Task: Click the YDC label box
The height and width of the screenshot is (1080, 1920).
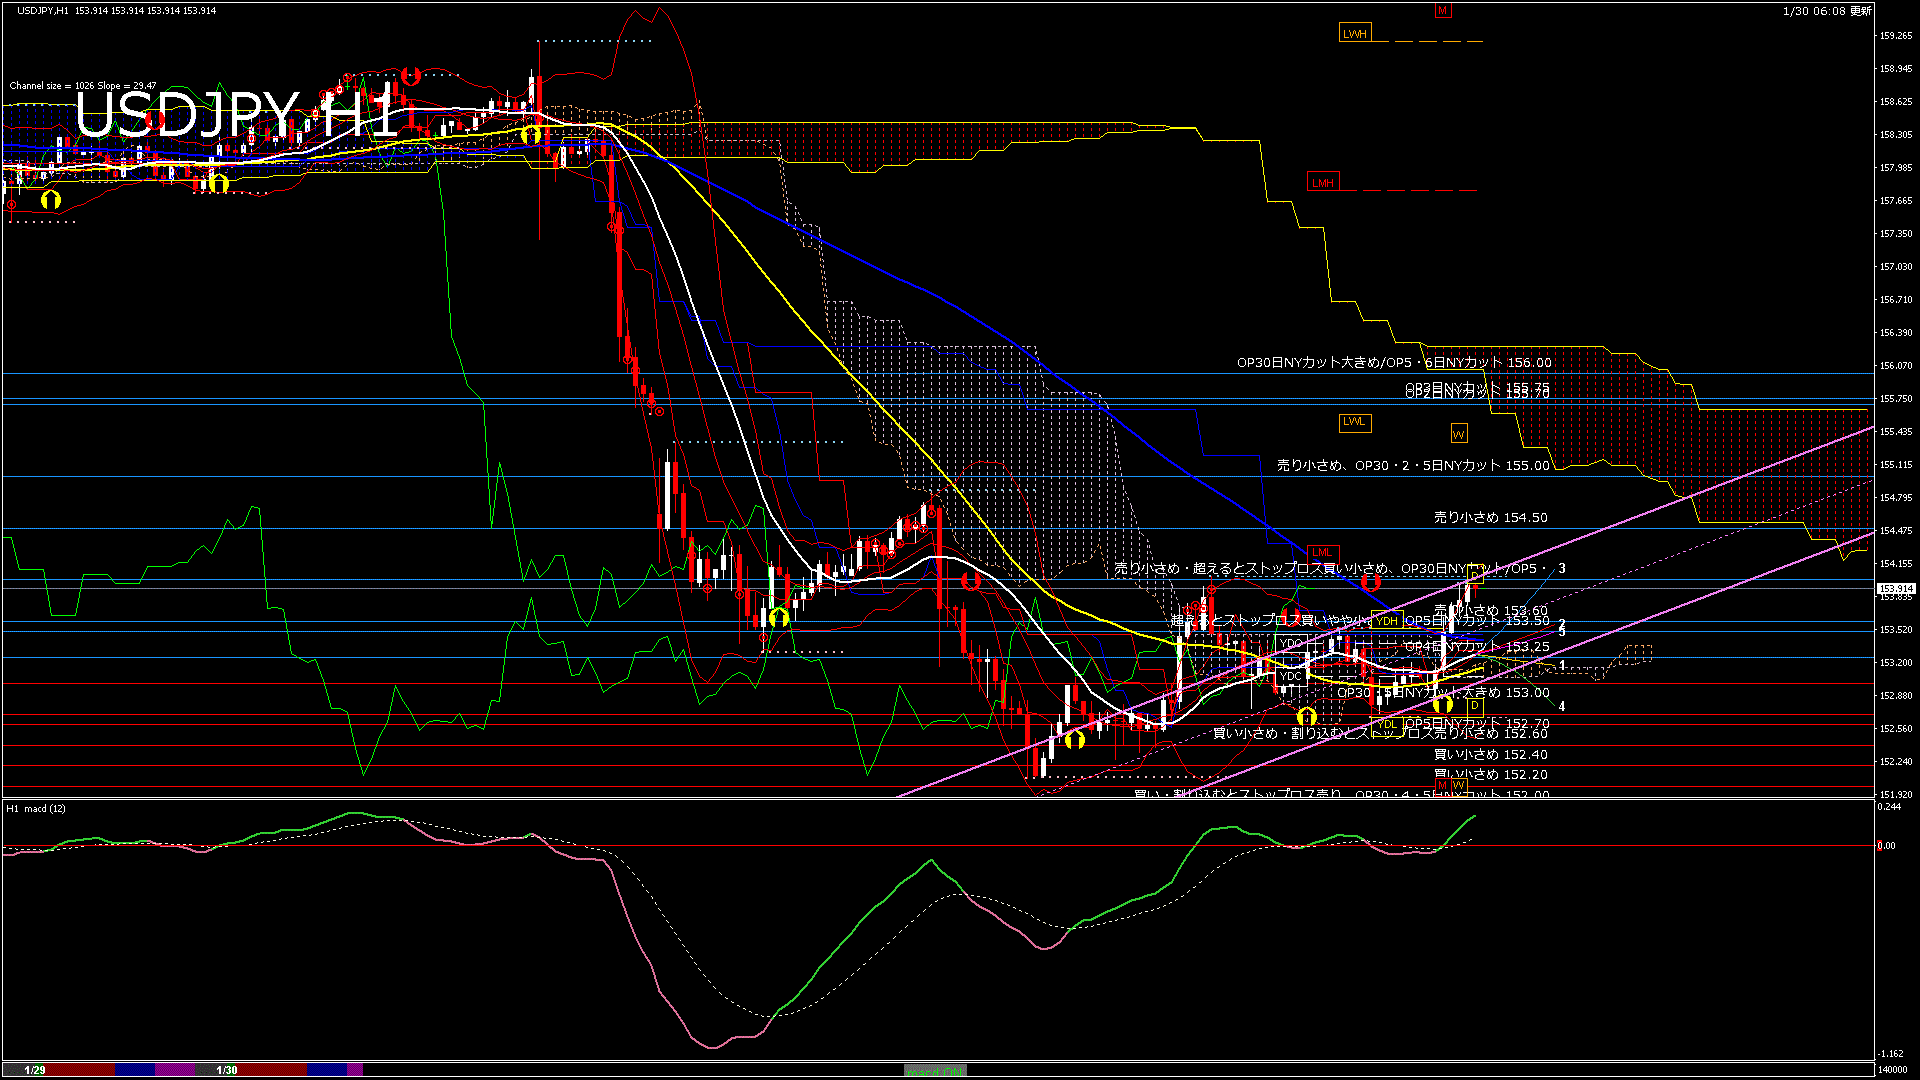Action: tap(1290, 678)
